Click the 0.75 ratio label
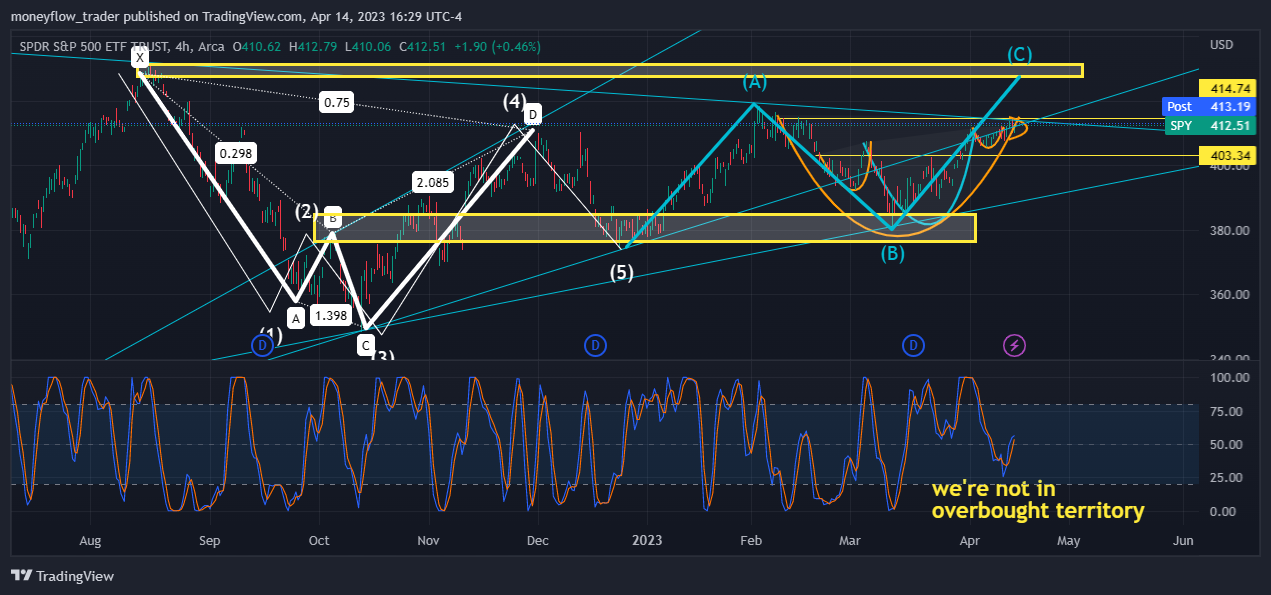1271x595 pixels. 336,102
